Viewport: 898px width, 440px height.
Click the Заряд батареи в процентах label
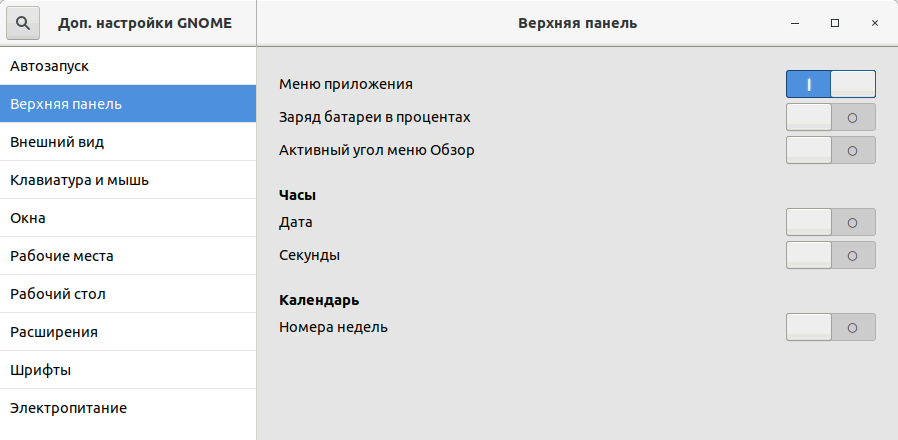[375, 117]
